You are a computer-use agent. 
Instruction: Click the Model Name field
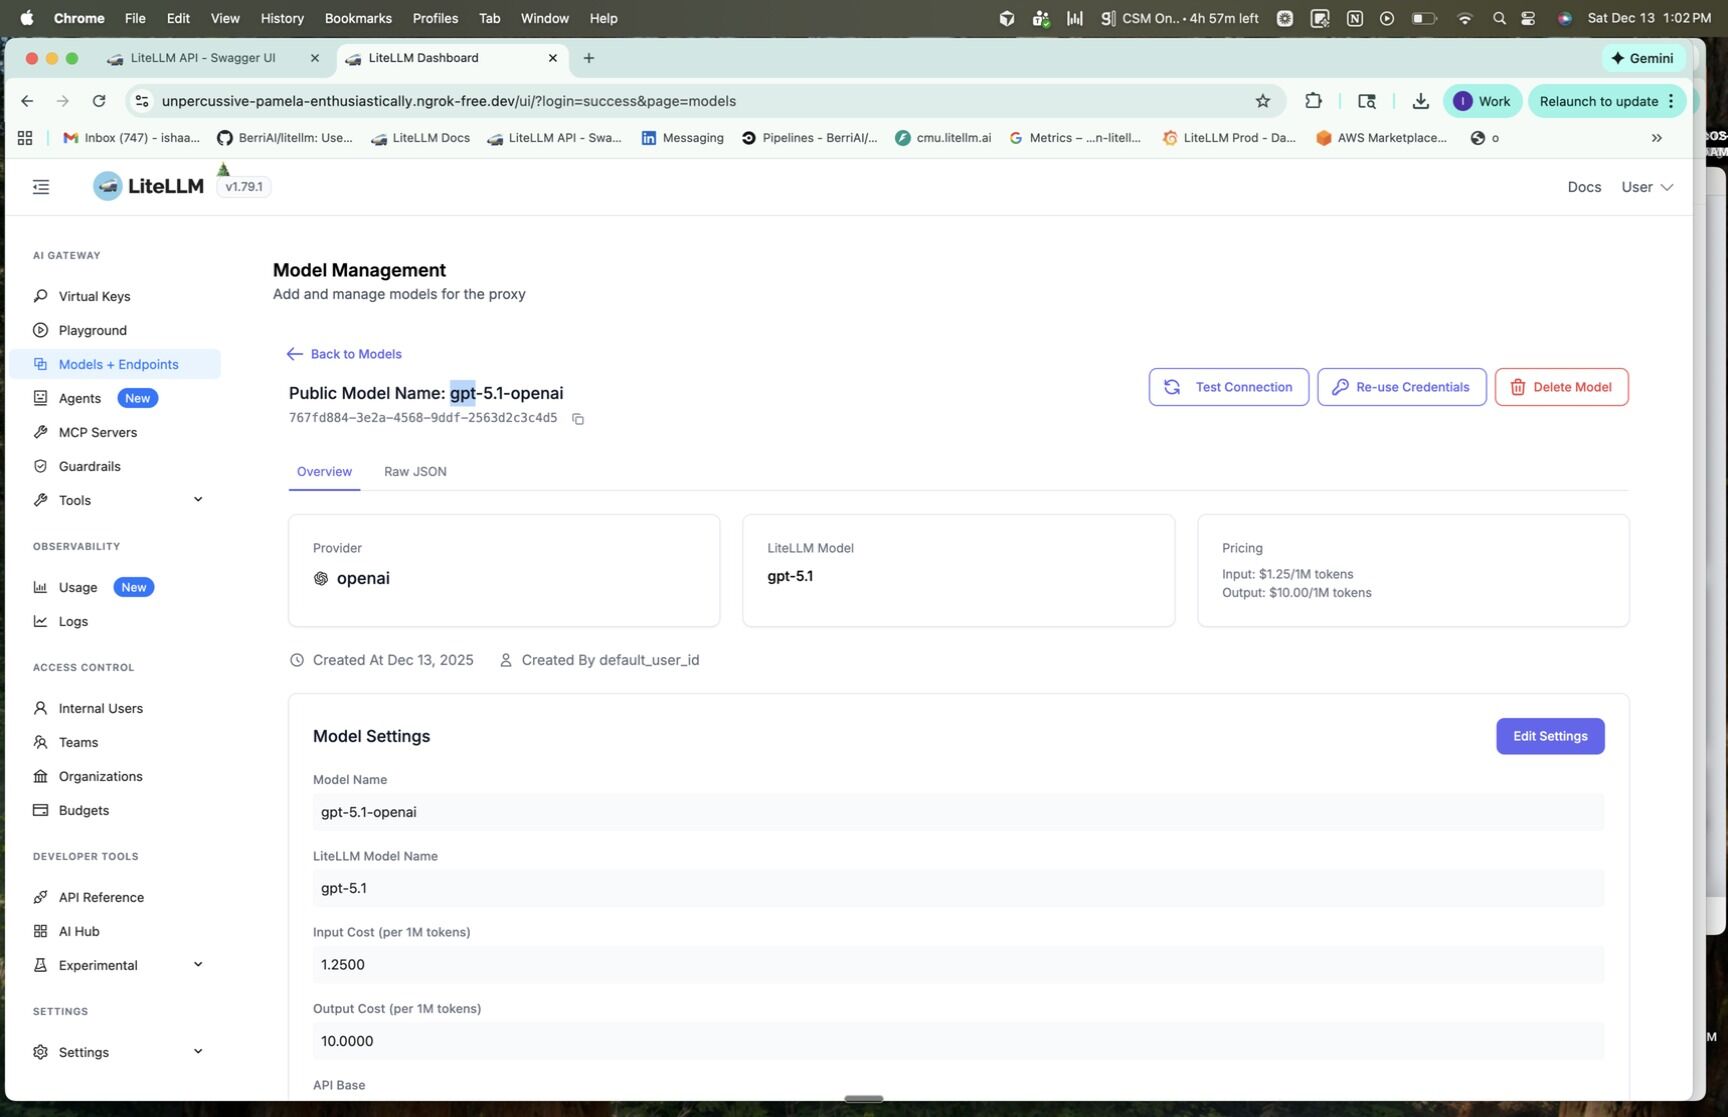point(958,812)
